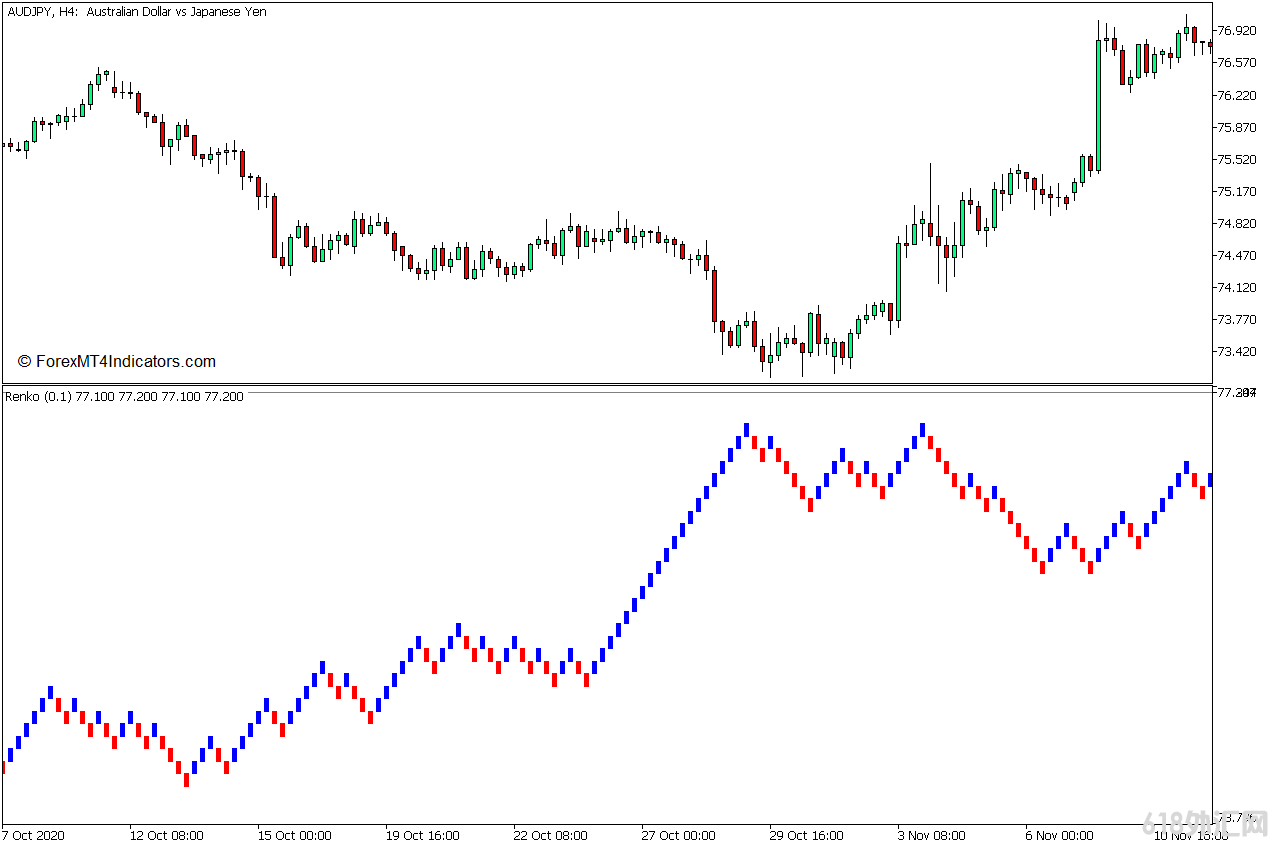Click the 76.220 price level label
This screenshot has height=848, width=1275.
(1237, 95)
